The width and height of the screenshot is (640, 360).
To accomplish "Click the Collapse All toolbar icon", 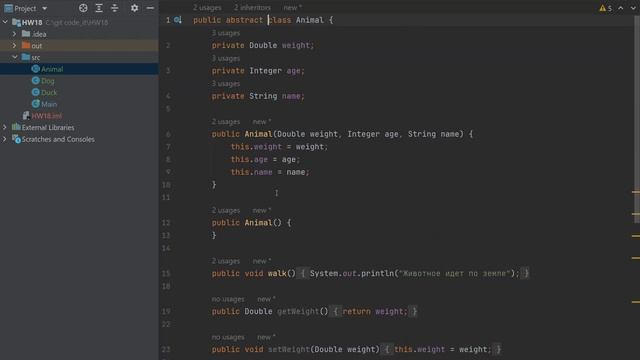I will tap(115, 8).
